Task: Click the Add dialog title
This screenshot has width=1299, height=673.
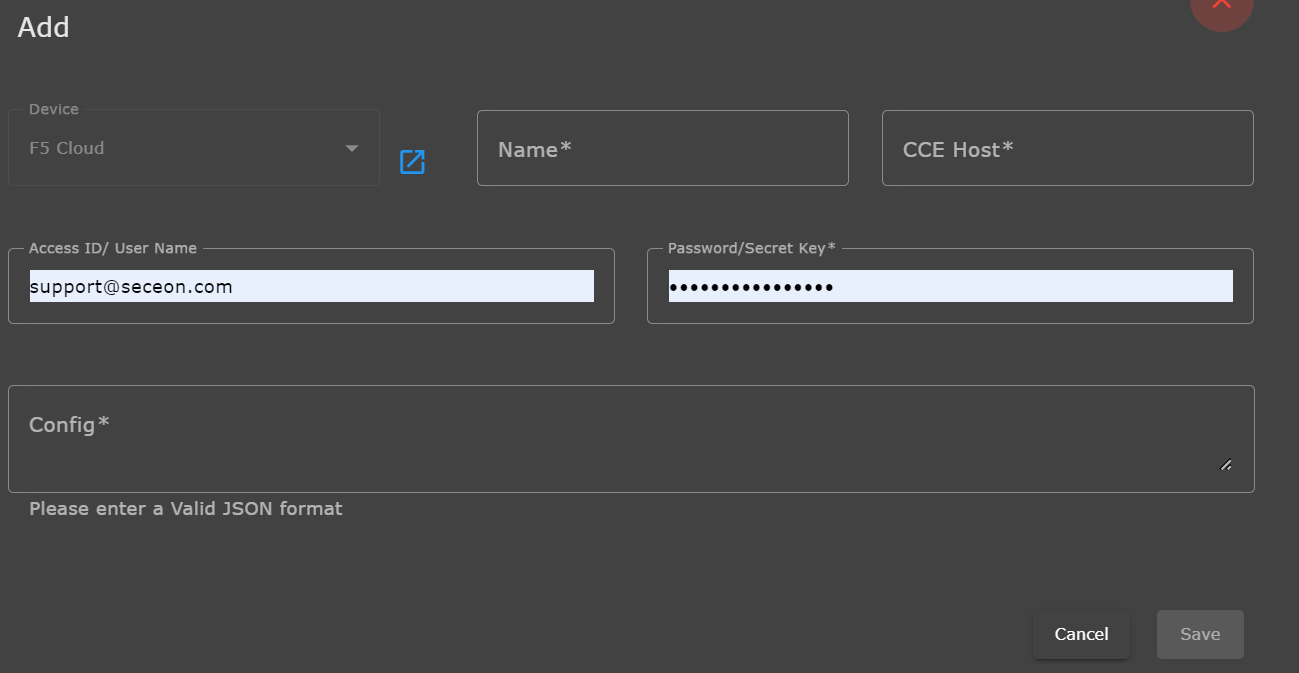Action: pyautogui.click(x=44, y=27)
